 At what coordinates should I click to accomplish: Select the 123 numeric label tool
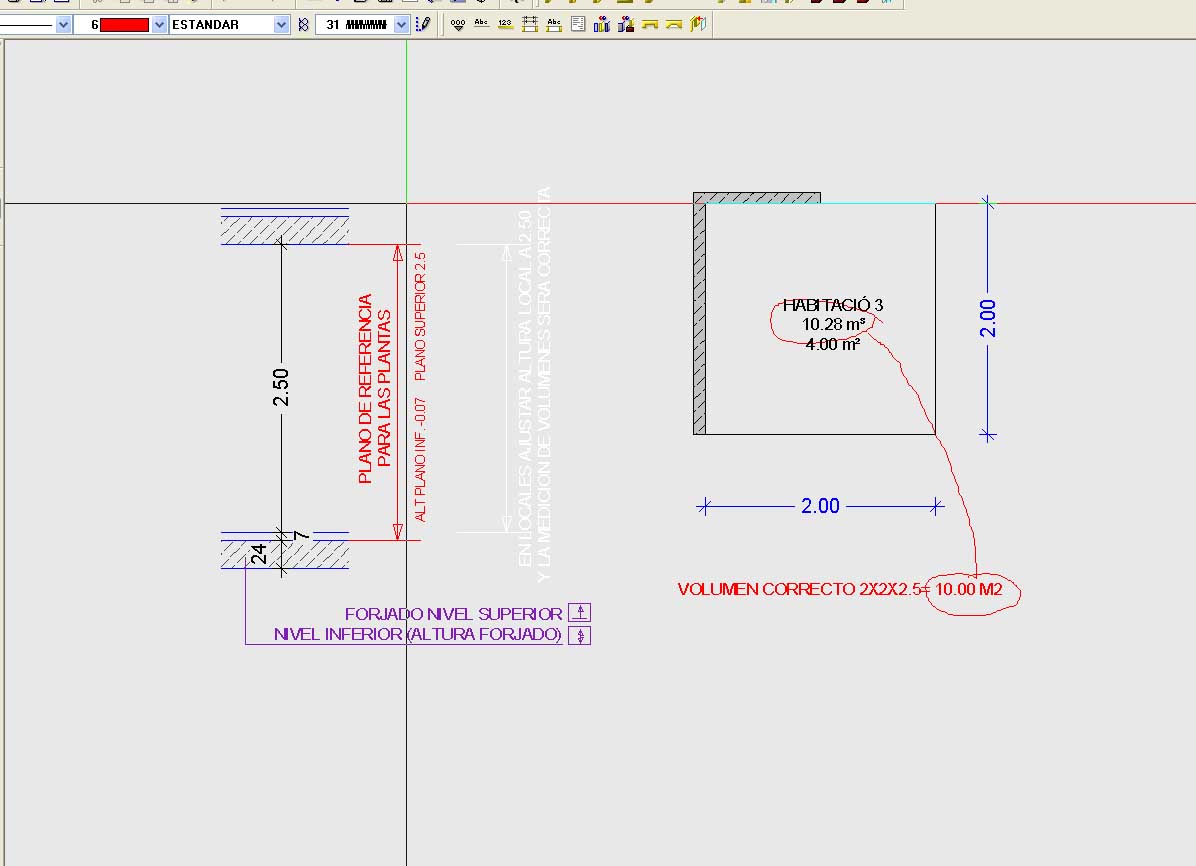tap(505, 24)
